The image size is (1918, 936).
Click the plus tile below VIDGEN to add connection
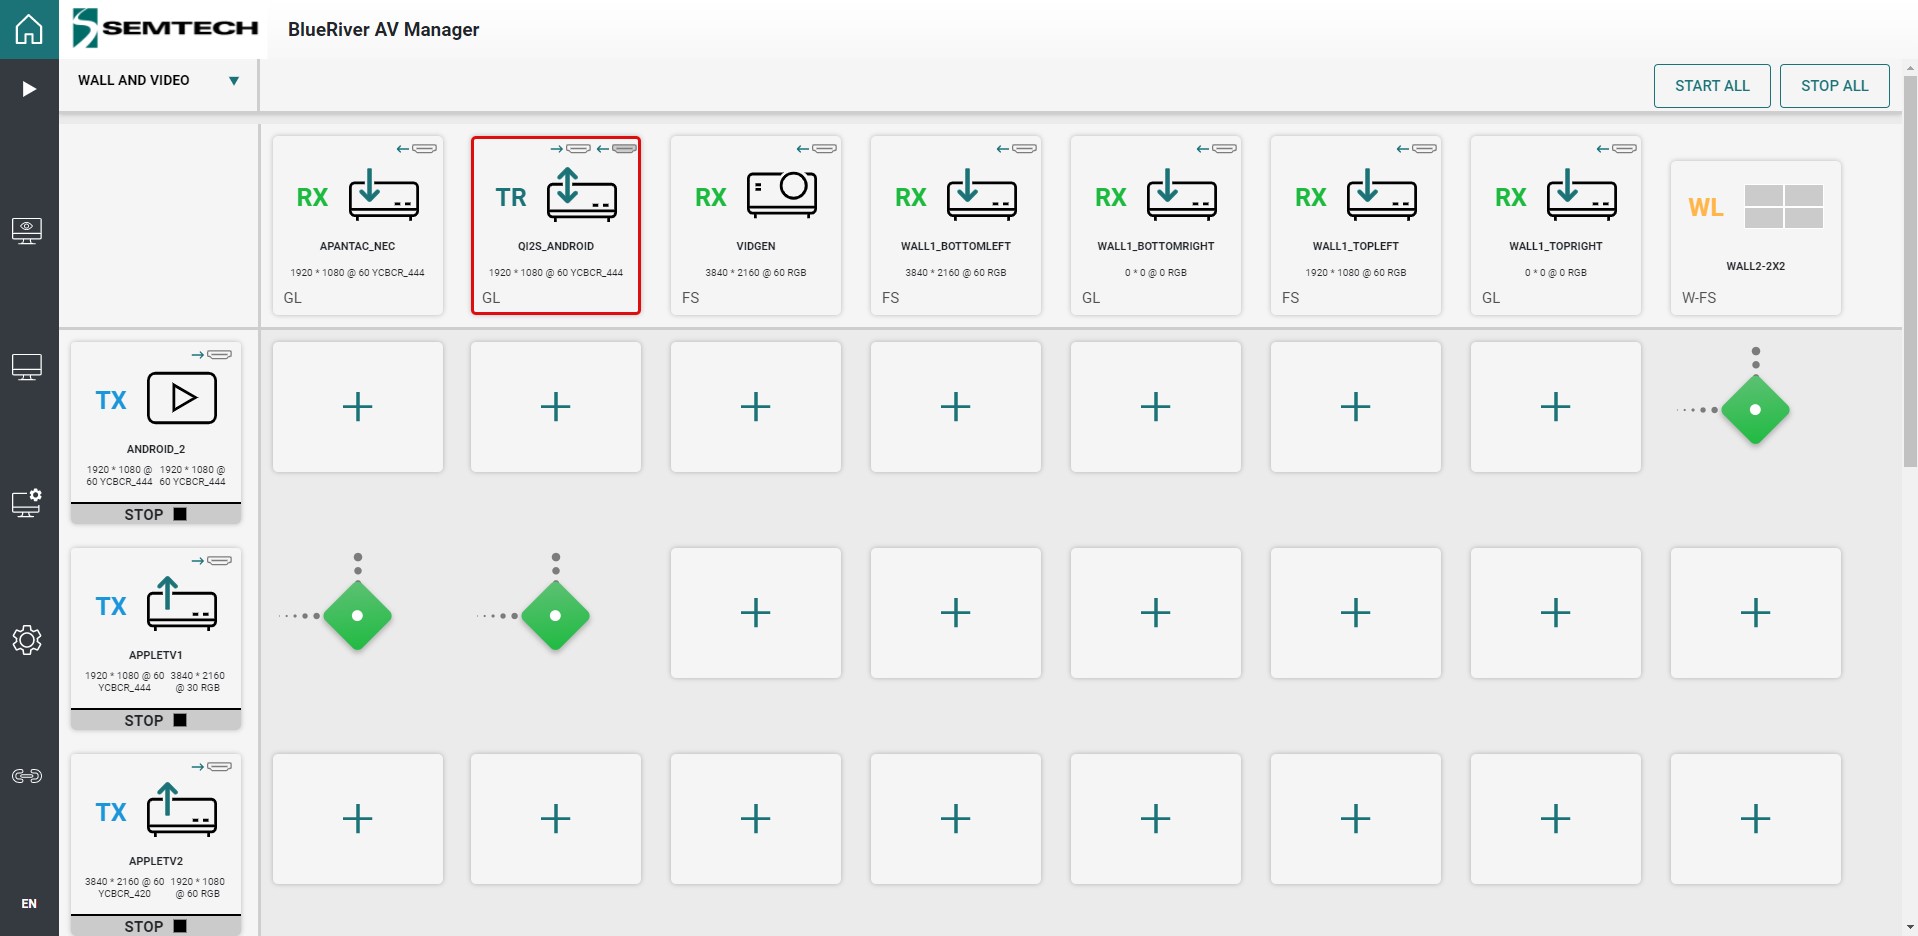(755, 406)
